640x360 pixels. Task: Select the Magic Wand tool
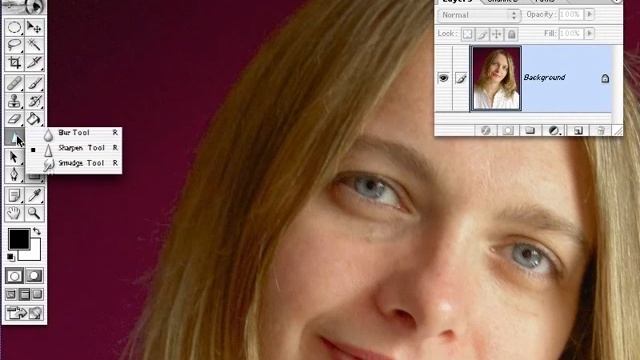coord(34,44)
